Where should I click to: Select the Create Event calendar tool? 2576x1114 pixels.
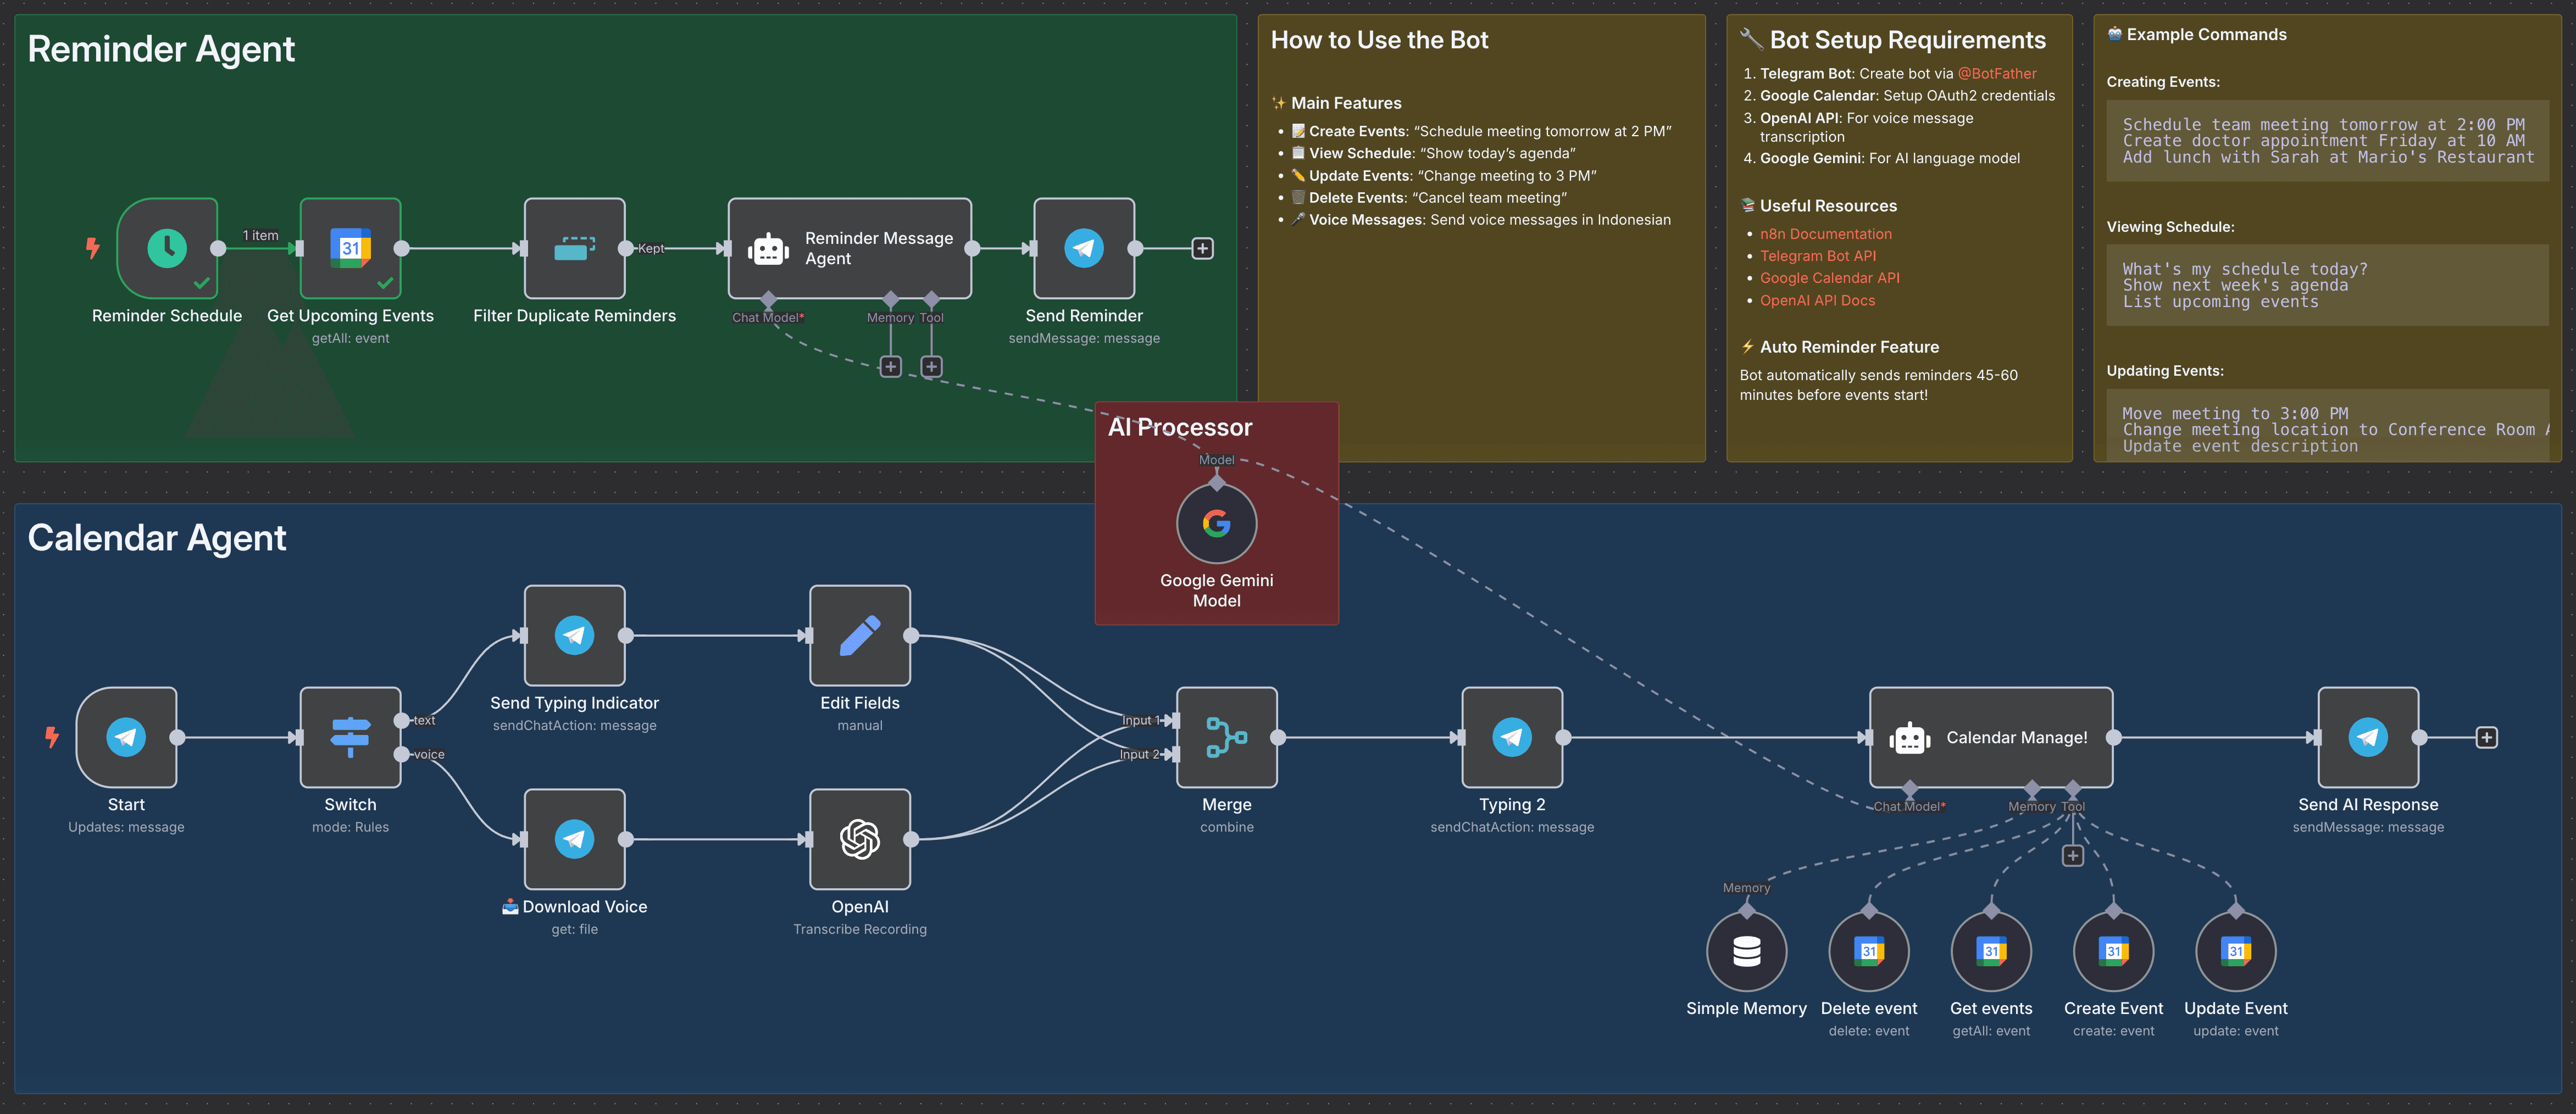(2113, 951)
